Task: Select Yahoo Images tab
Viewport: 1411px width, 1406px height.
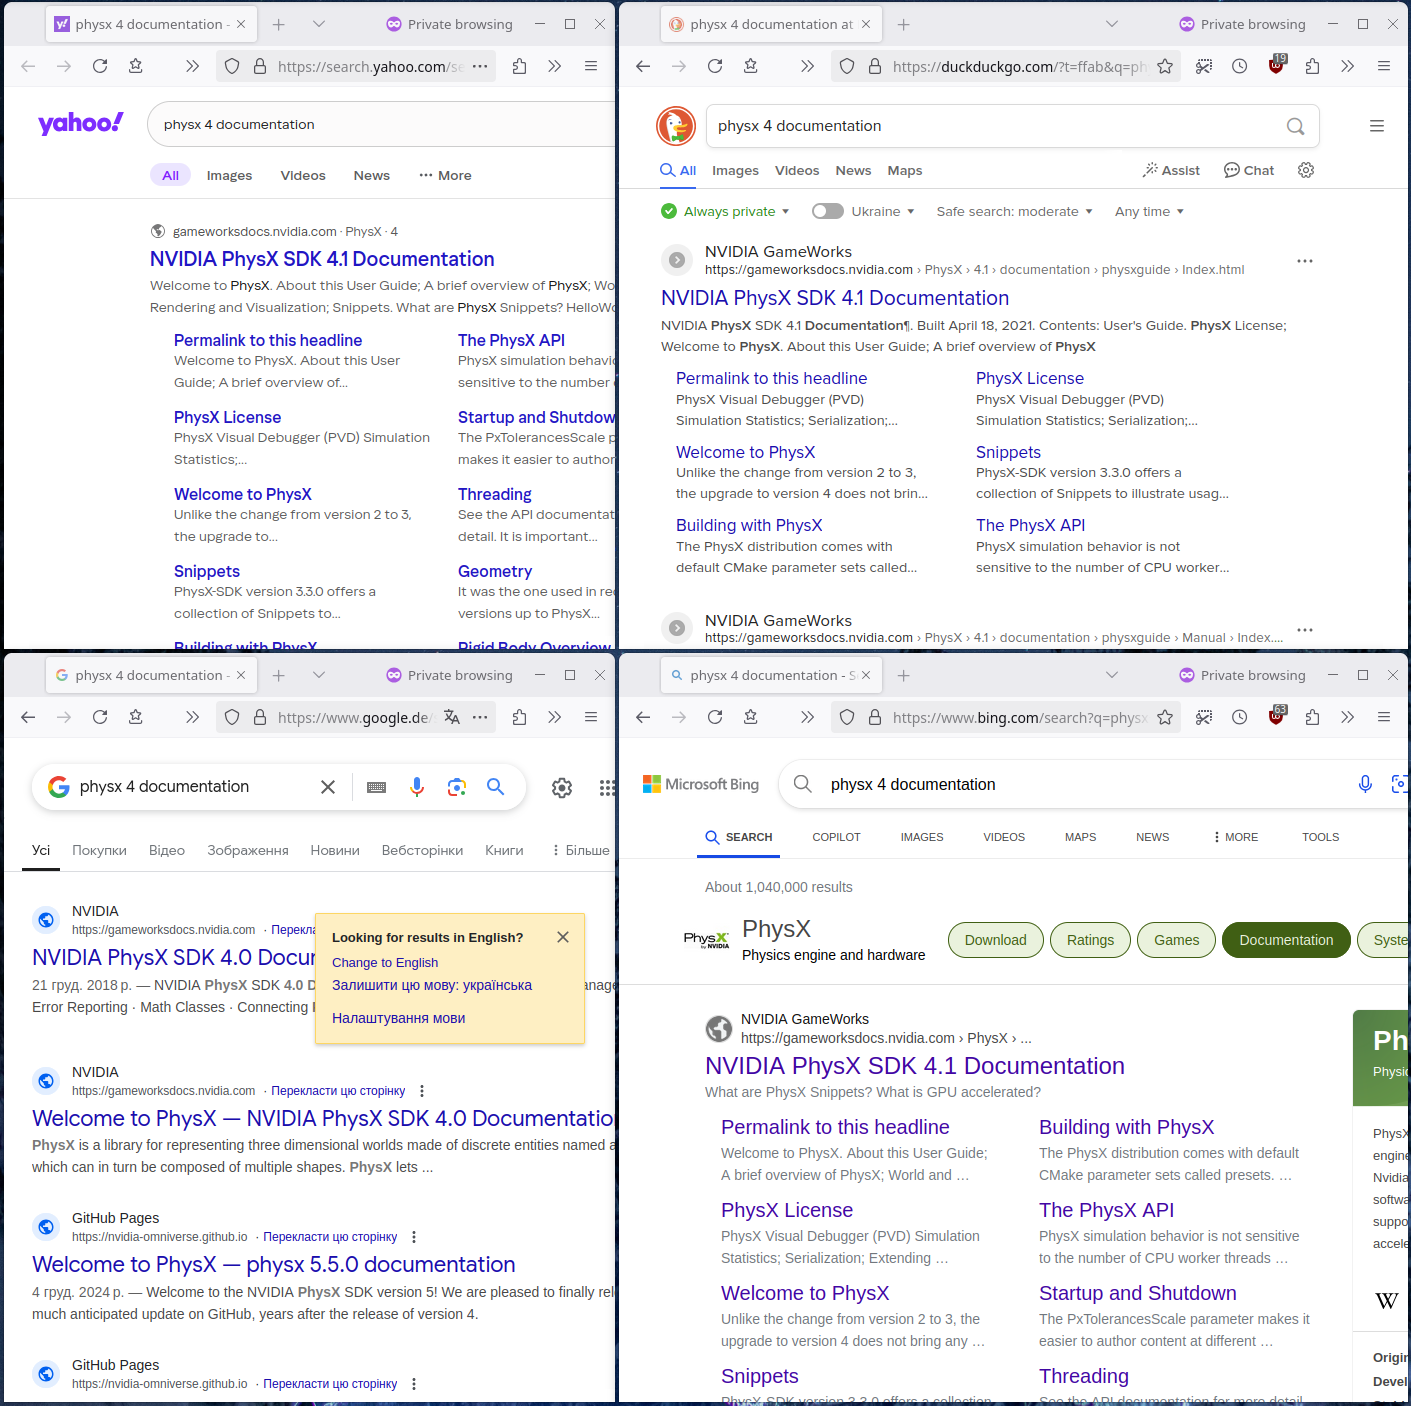Action: click(x=229, y=175)
